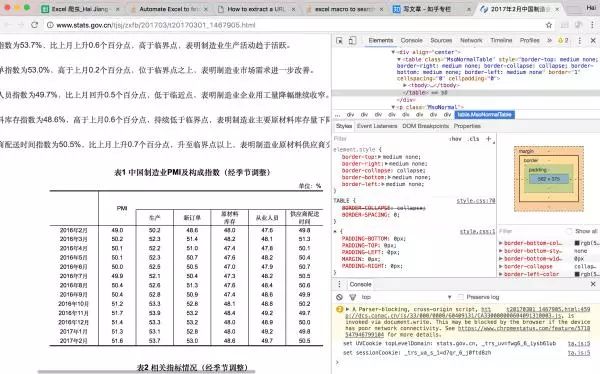
Task: Switch to the Network panel tab
Action: [471, 40]
